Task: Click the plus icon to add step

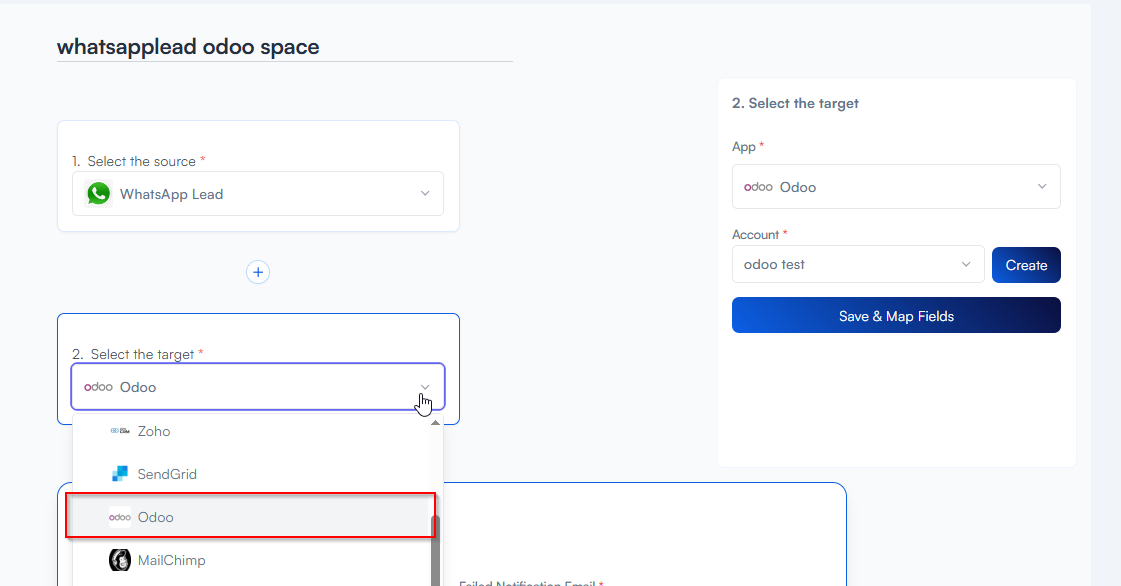Action: 258,272
